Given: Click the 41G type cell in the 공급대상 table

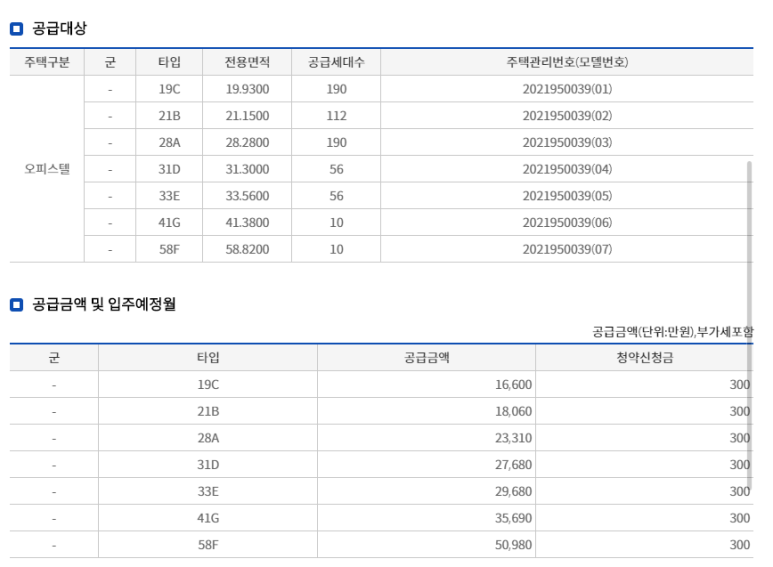Looking at the screenshot, I should point(169,222).
